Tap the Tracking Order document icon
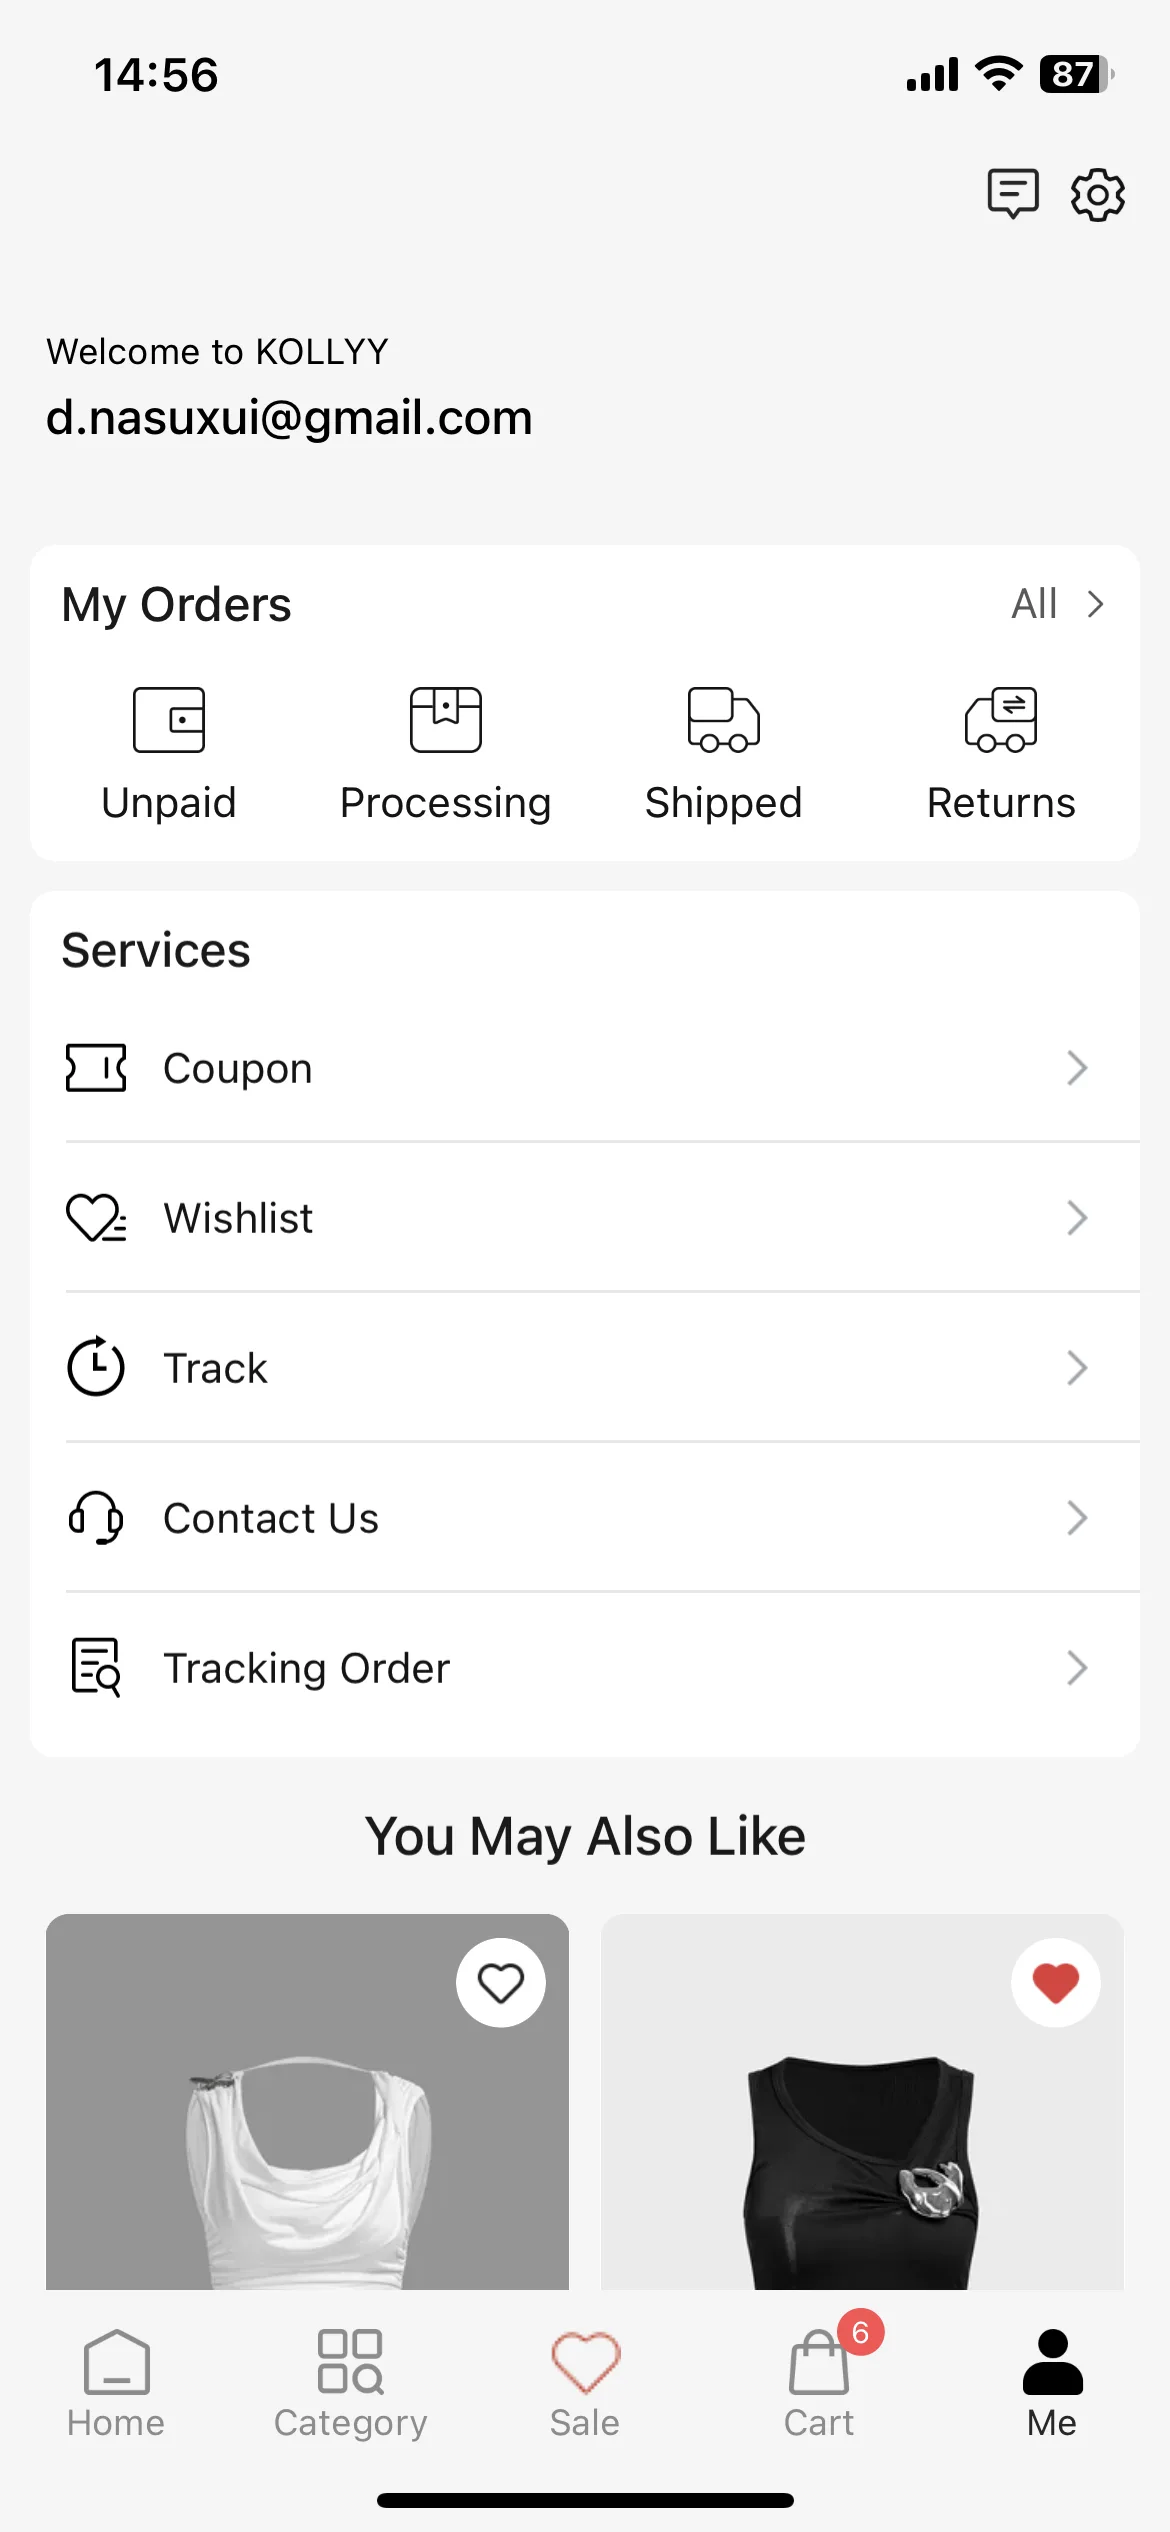This screenshot has width=1170, height=2532. (x=96, y=1668)
